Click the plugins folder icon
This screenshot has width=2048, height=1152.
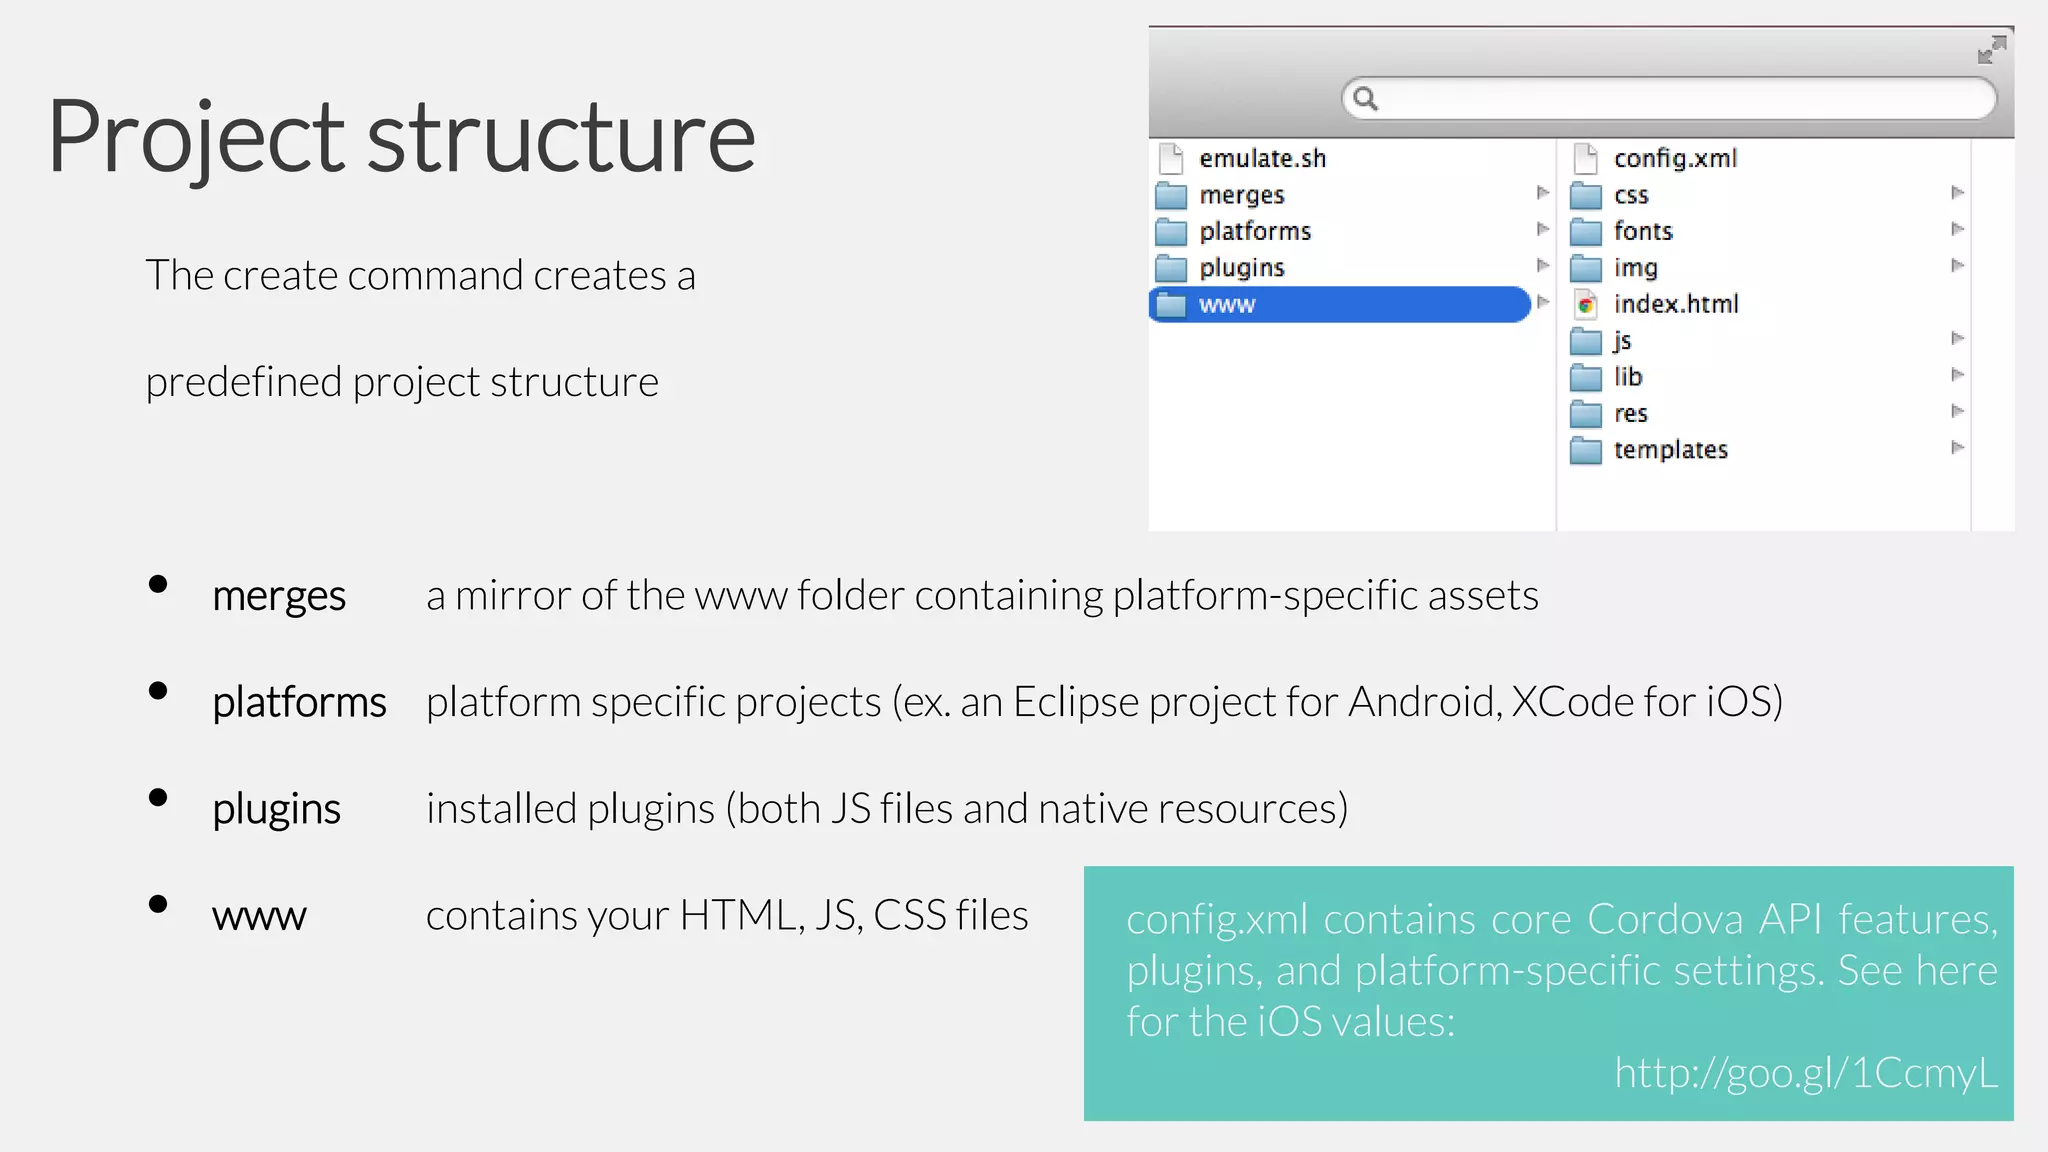[x=1171, y=268]
